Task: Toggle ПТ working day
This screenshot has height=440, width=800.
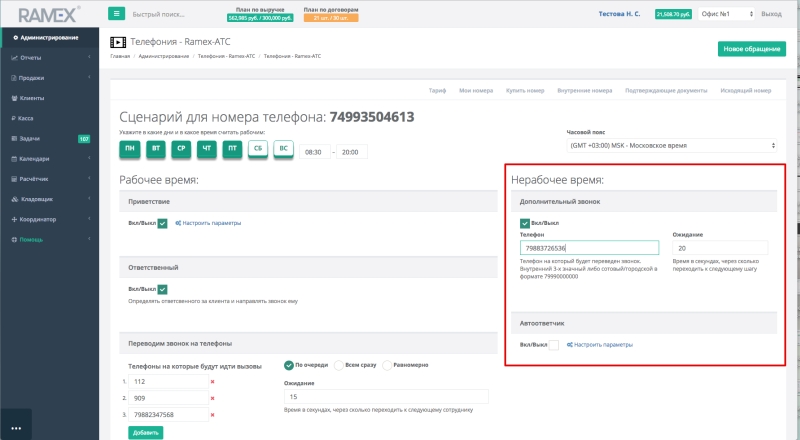Action: pyautogui.click(x=232, y=149)
